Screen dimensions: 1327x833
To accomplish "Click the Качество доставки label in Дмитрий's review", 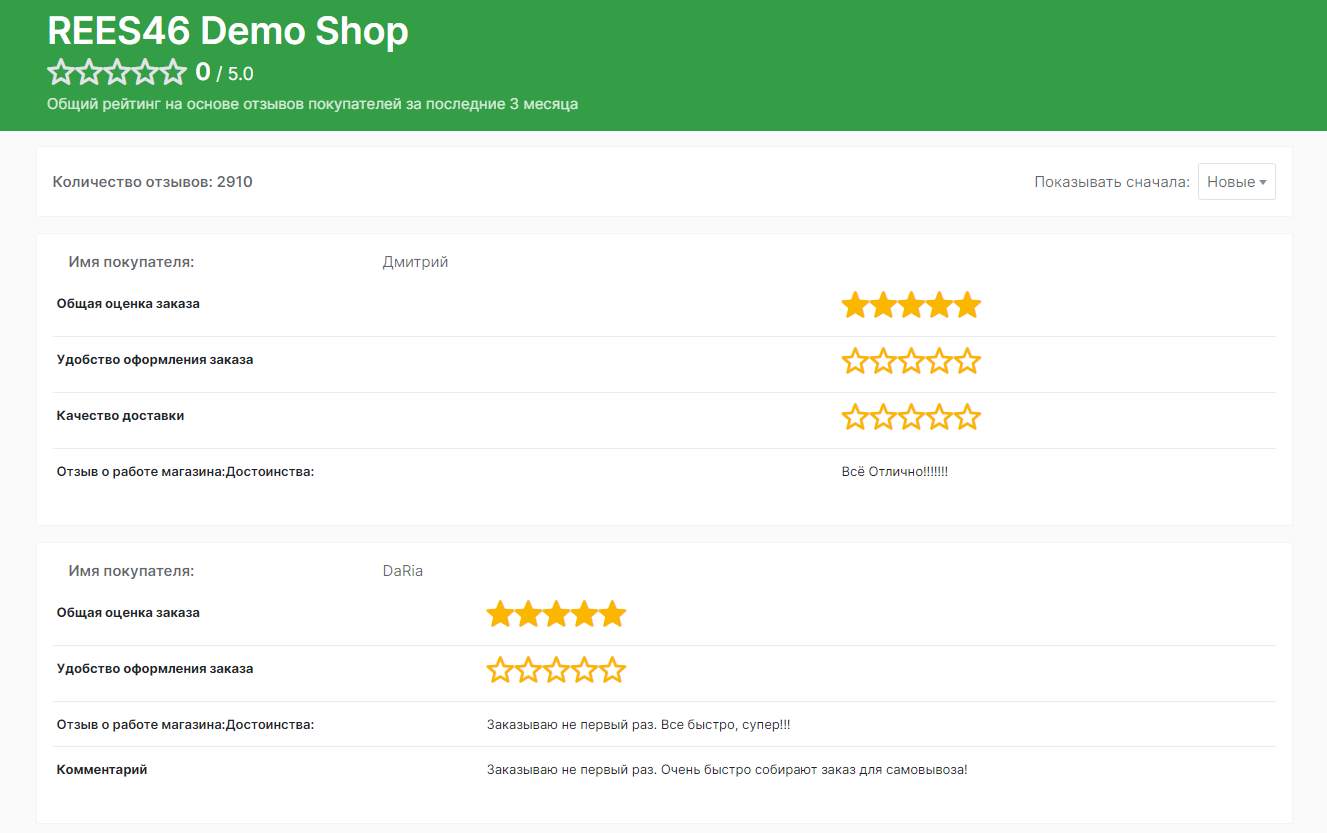I will pos(120,416).
